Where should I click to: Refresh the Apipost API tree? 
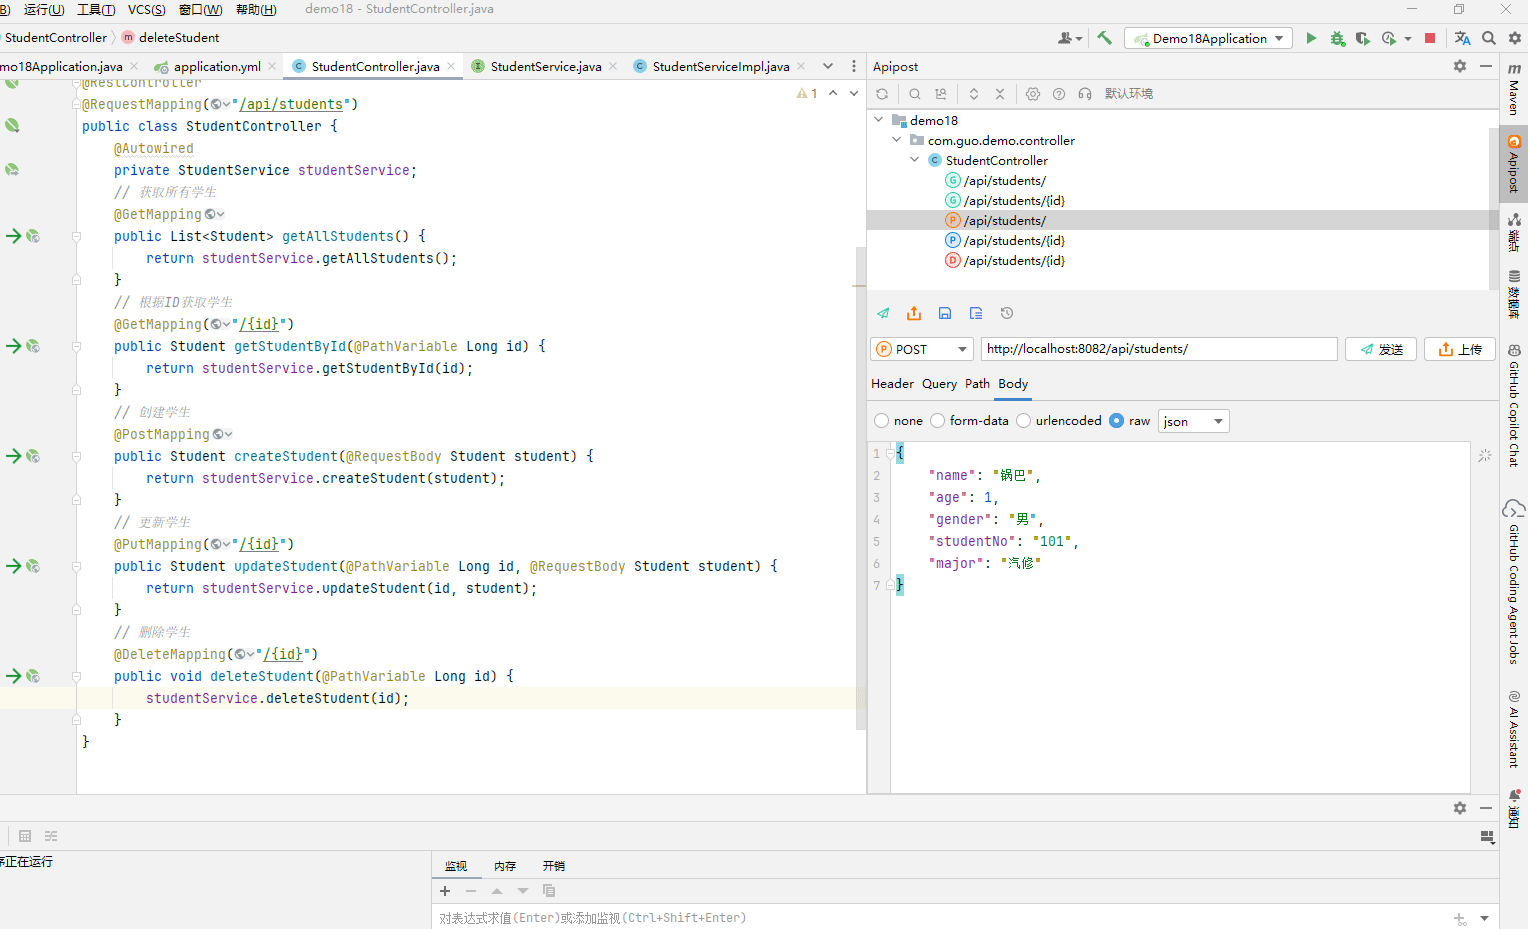click(x=882, y=94)
